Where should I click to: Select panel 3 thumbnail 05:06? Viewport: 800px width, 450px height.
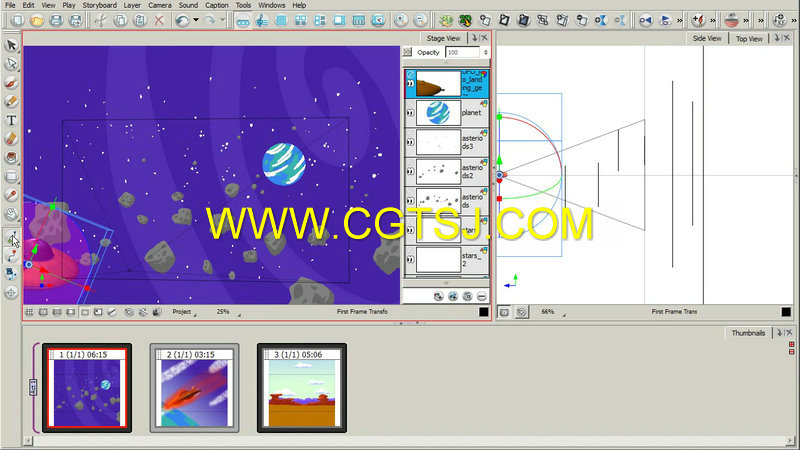(x=302, y=388)
